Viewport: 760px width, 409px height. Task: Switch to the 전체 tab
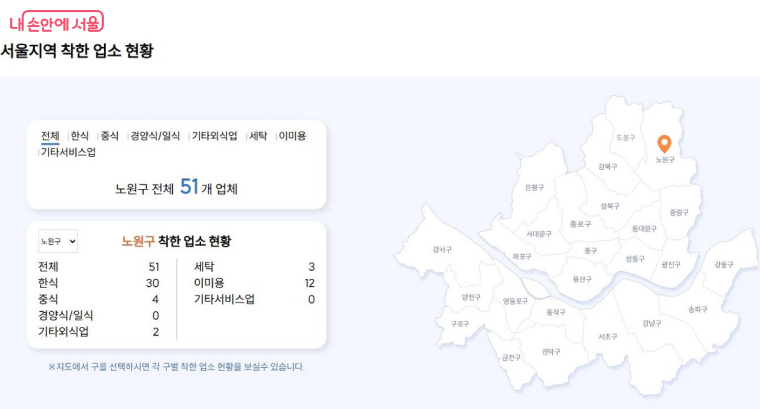(x=50, y=136)
